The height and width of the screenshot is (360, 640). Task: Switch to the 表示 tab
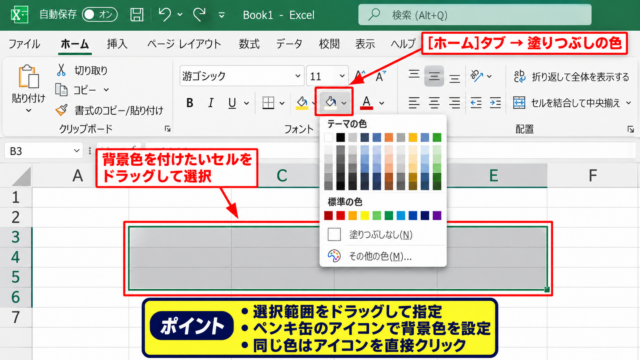(x=365, y=44)
